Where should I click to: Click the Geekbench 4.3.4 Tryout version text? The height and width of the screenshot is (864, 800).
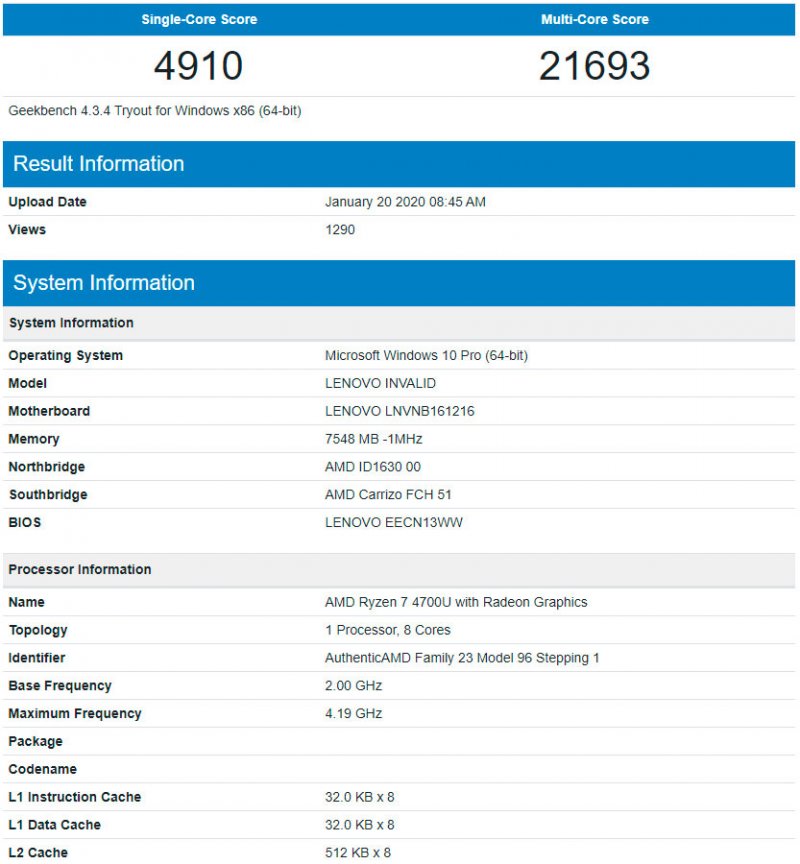pos(155,111)
